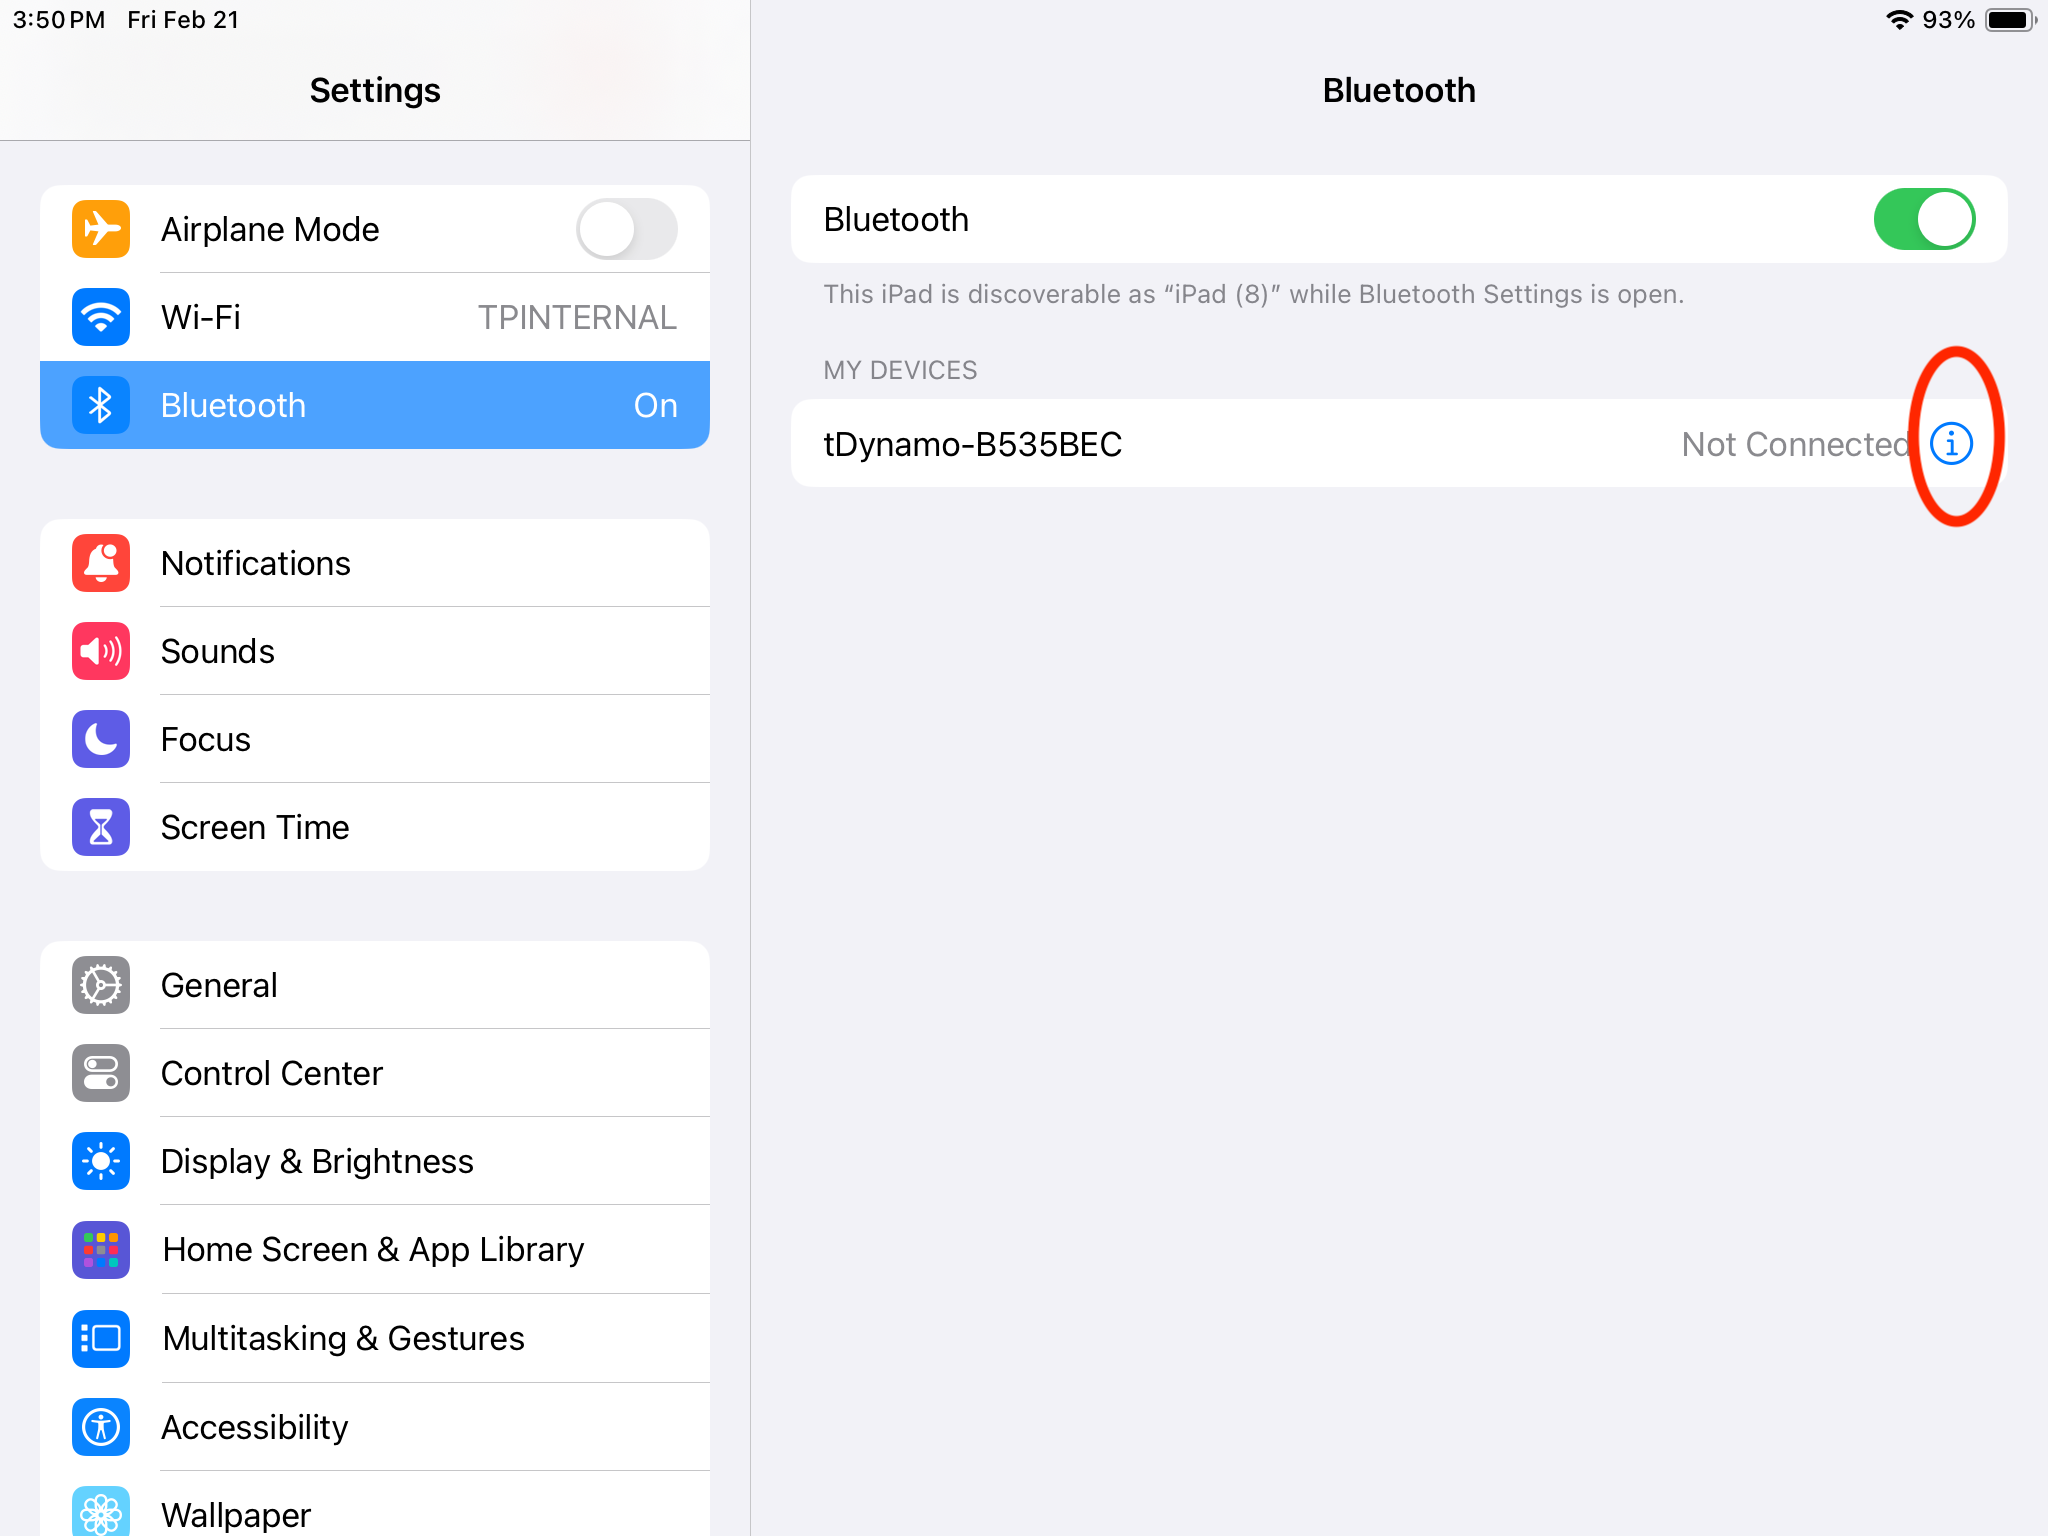Select the highlighted Bluetooth sidebar row
This screenshot has width=2048, height=1536.
[x=375, y=405]
